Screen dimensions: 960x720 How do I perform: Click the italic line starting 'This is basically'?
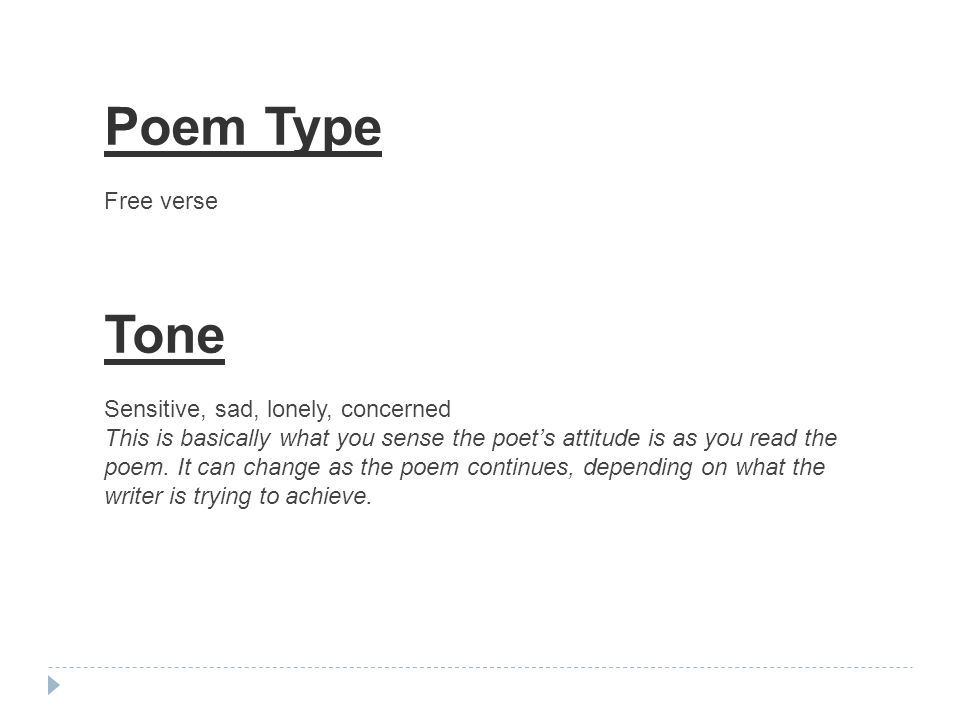(471, 438)
